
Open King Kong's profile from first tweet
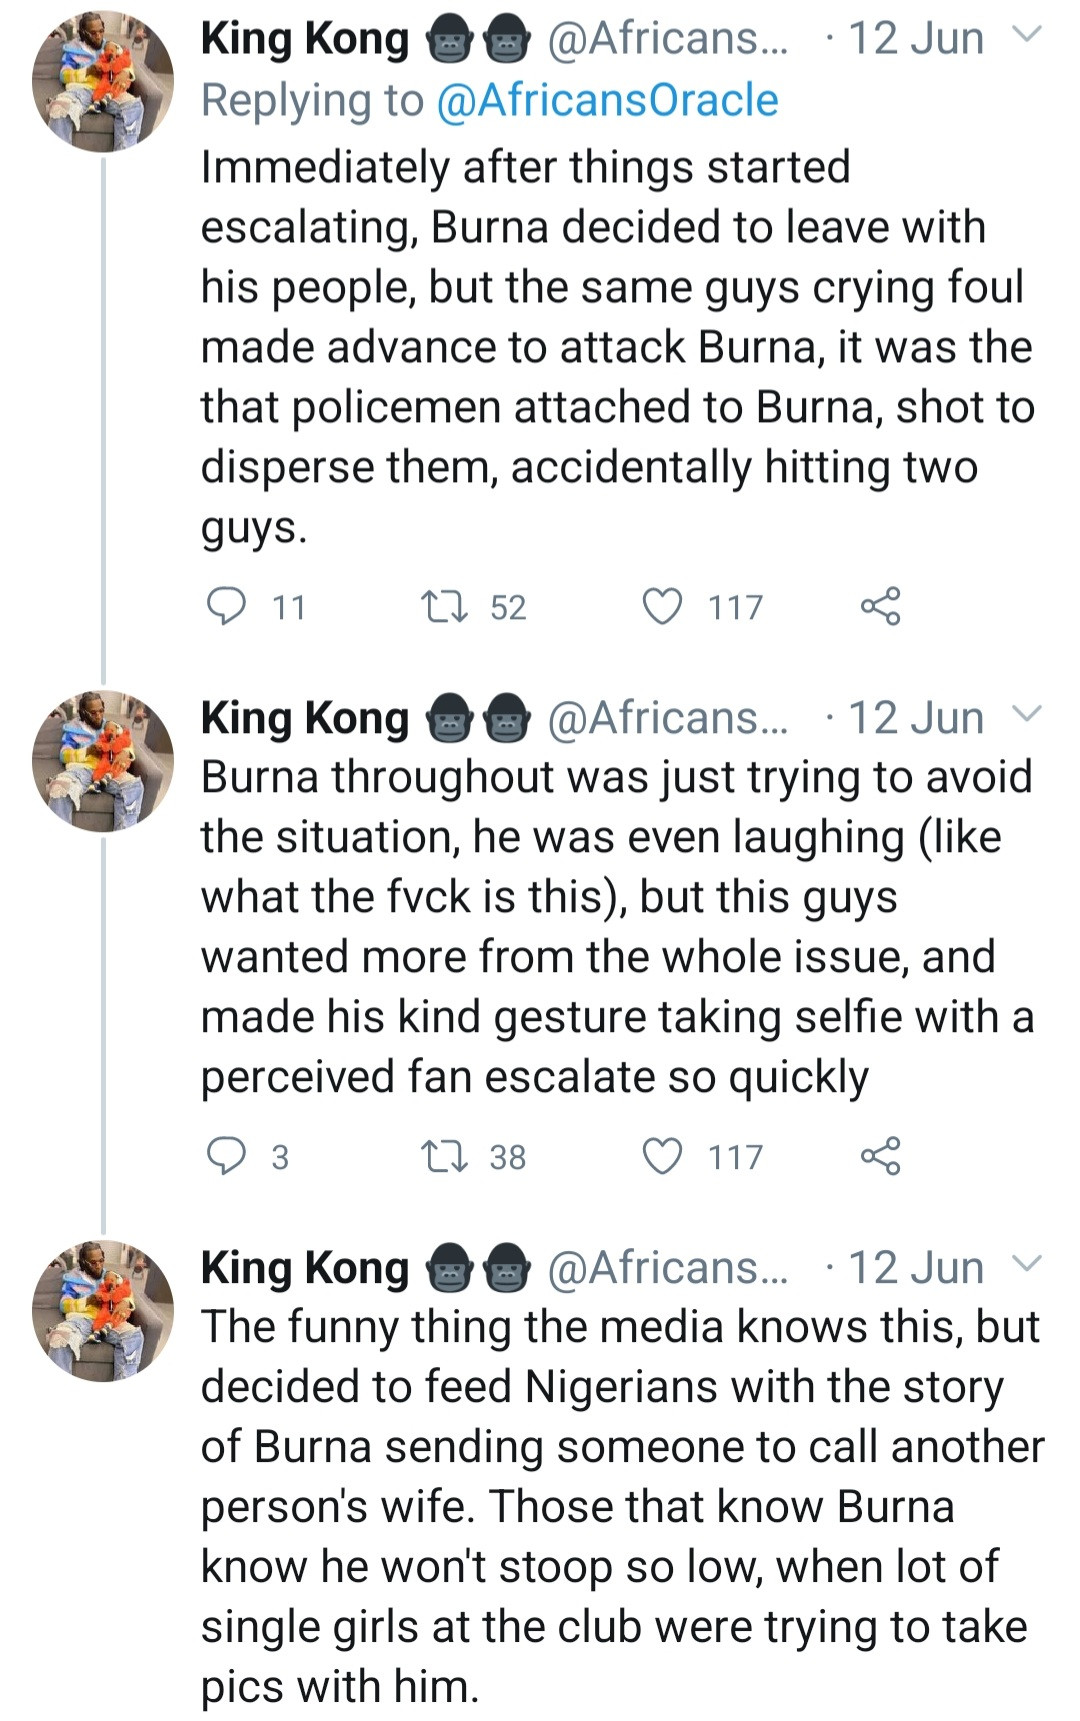(x=305, y=39)
